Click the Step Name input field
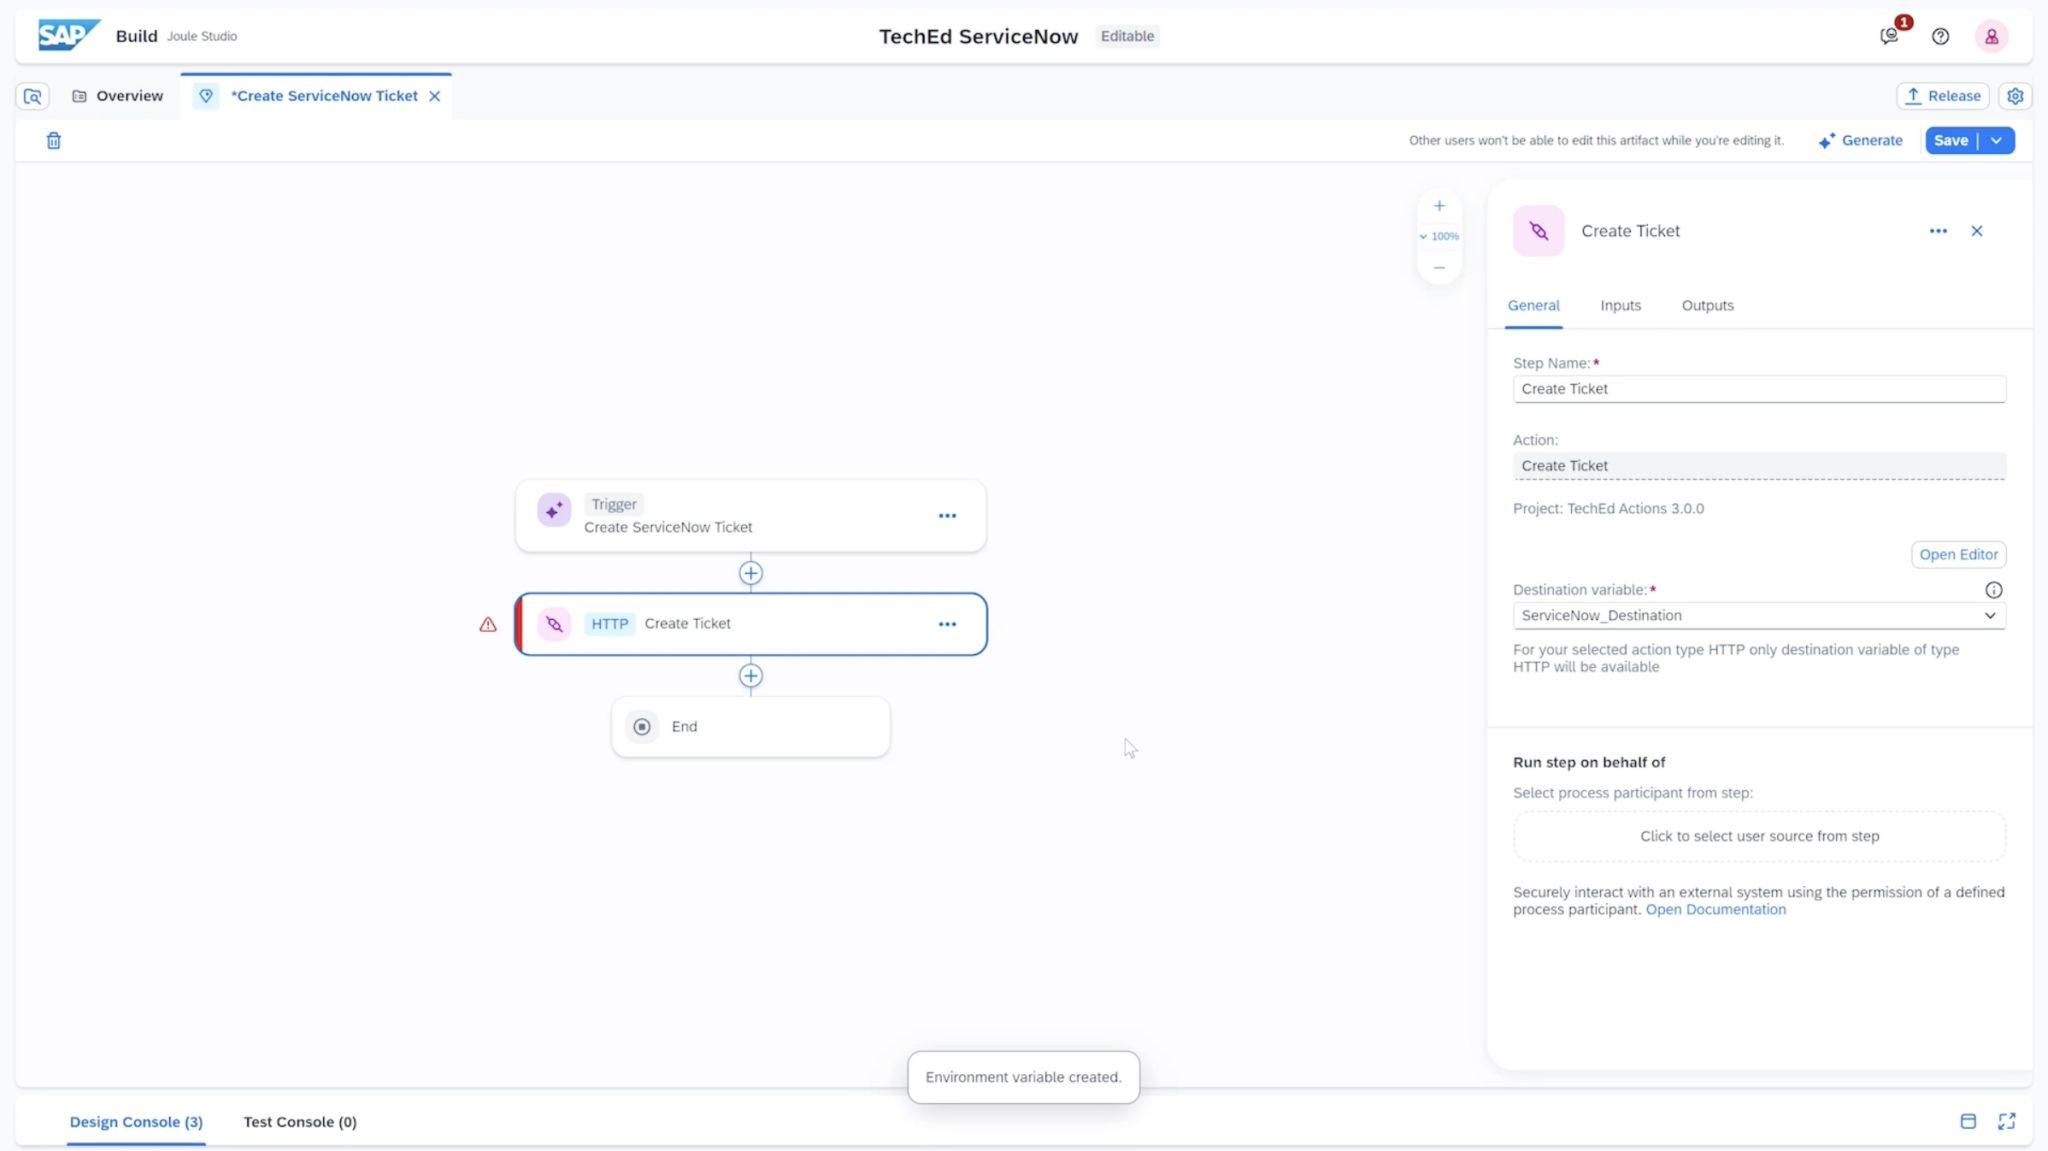The image size is (2048, 1151). pos(1758,389)
